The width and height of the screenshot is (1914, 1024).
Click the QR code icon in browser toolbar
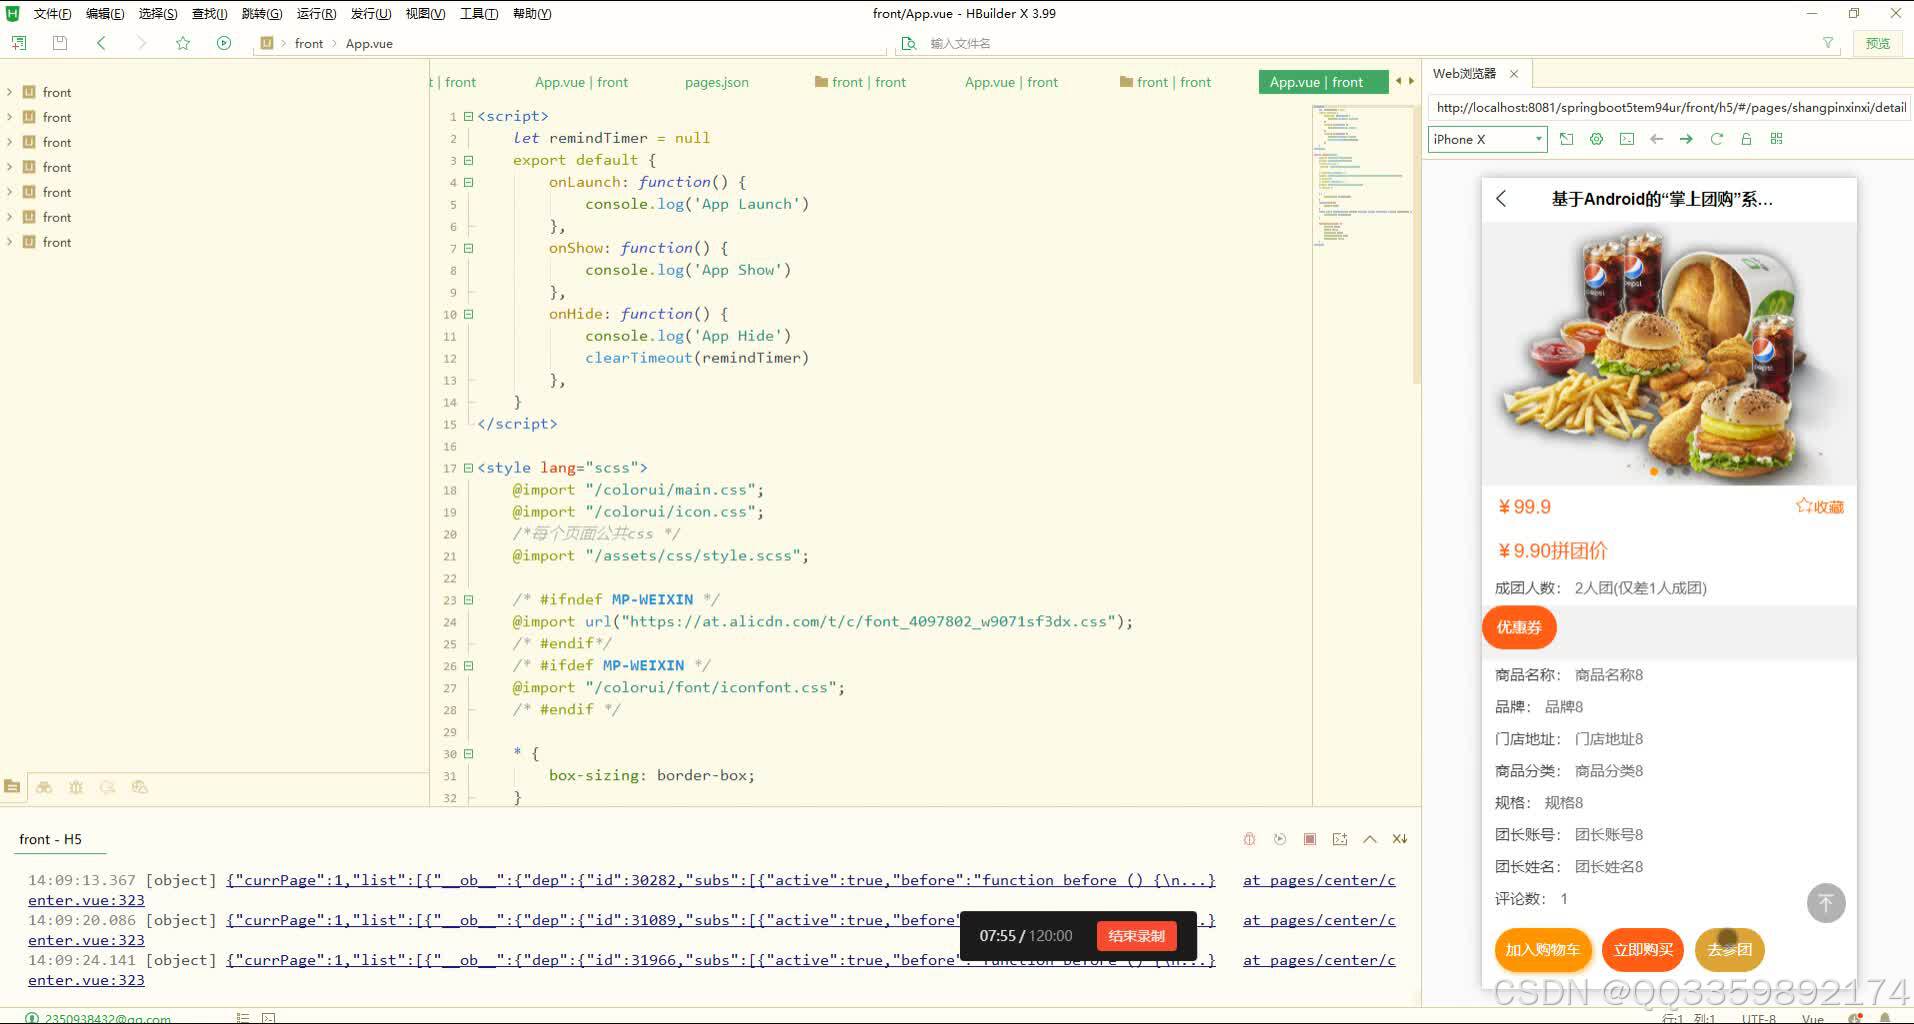1777,139
